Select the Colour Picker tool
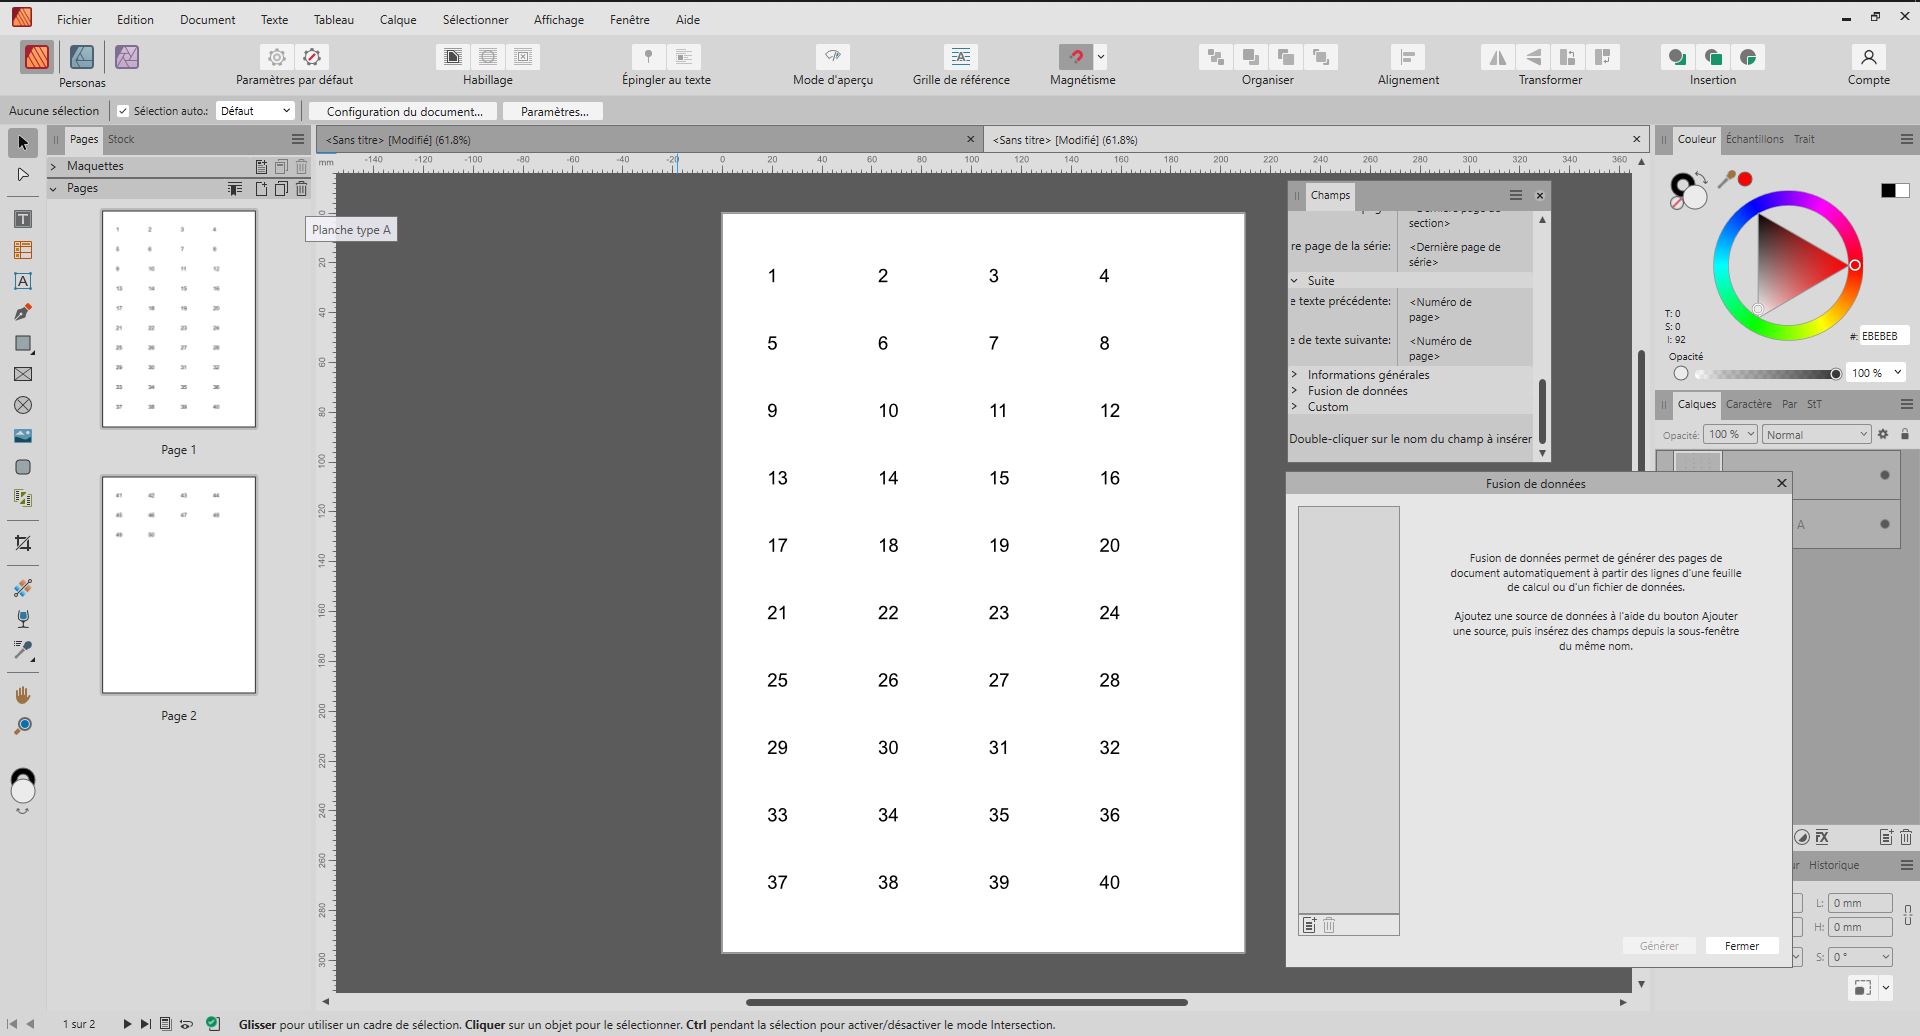This screenshot has width=1920, height=1036. (x=23, y=650)
